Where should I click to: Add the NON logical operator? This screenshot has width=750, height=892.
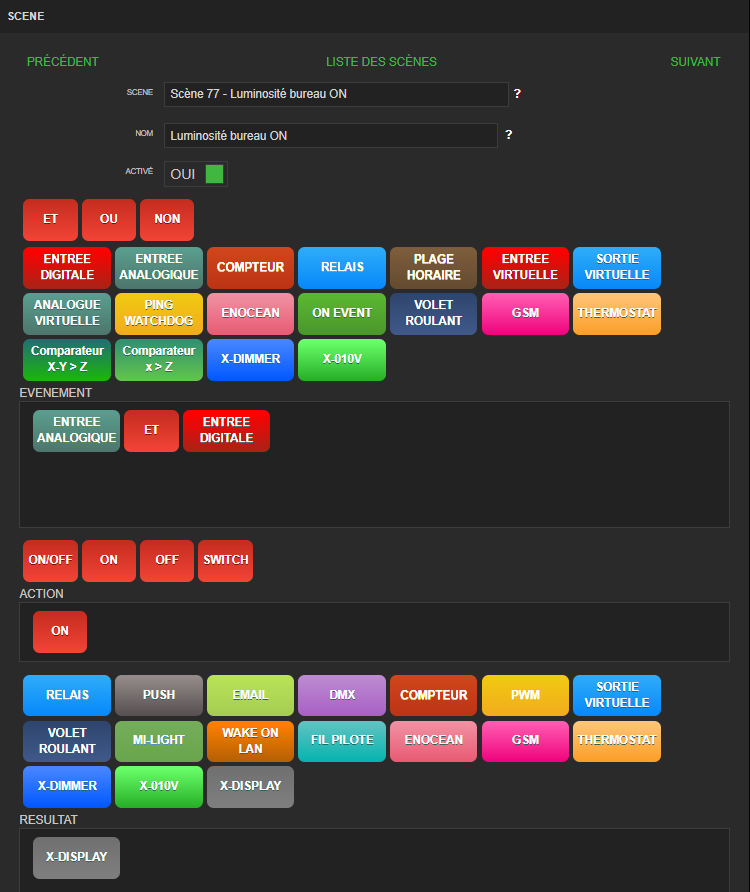(167, 219)
